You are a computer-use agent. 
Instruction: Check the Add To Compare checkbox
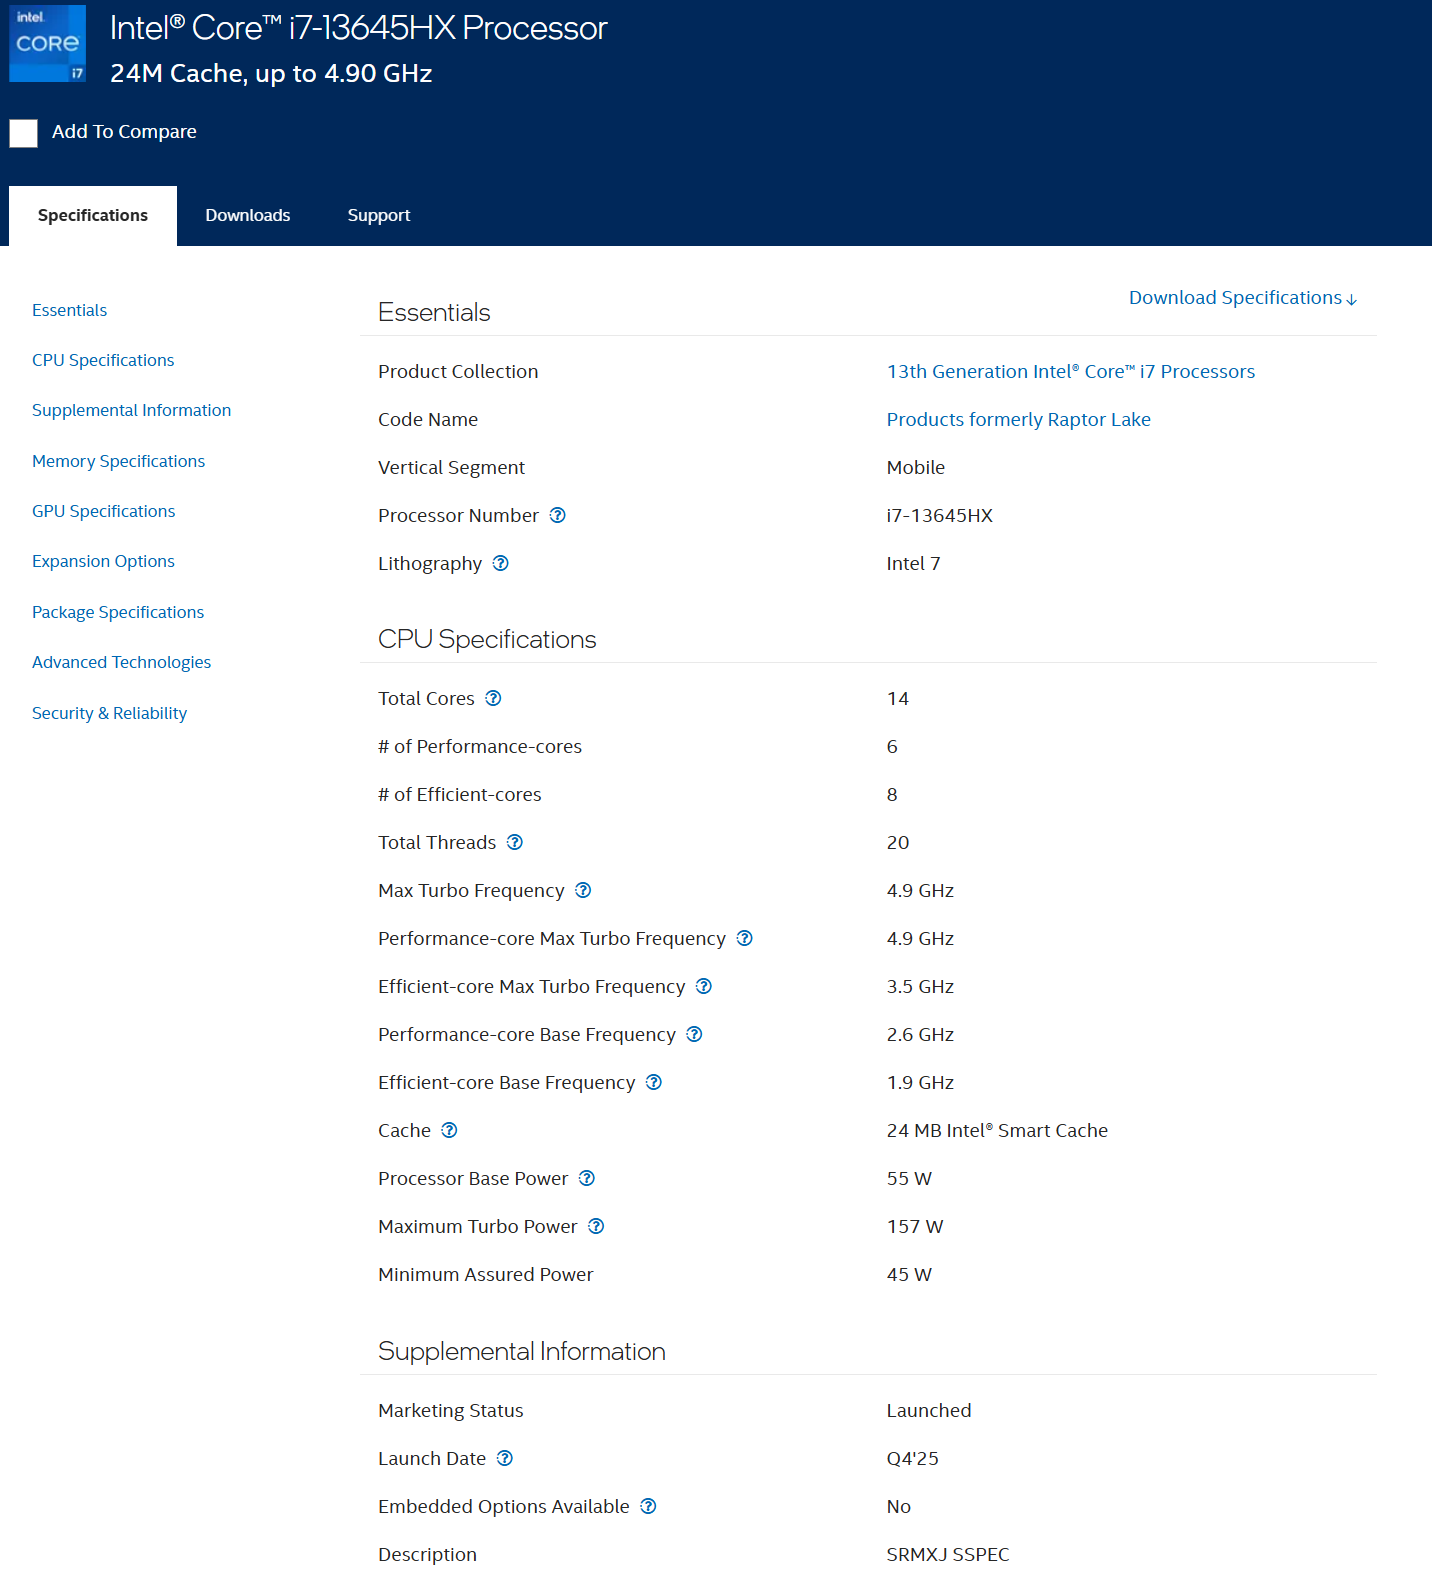24,133
